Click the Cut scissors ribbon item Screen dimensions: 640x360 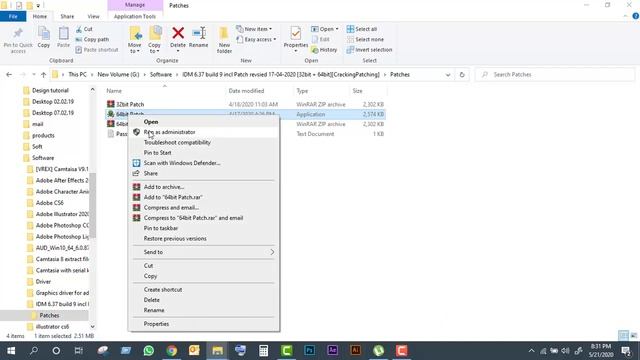pos(84,29)
